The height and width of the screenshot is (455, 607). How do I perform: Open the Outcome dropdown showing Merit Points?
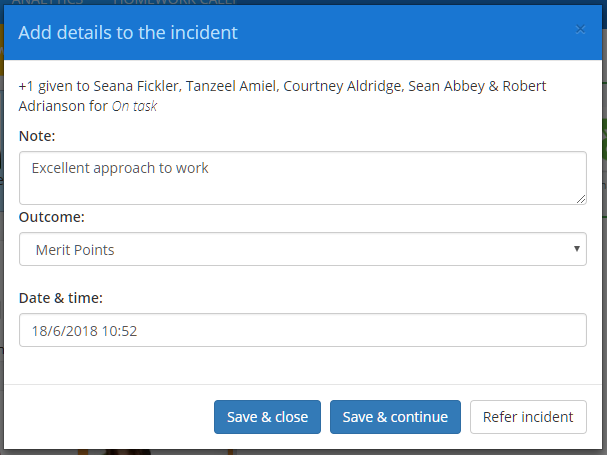[302, 250]
